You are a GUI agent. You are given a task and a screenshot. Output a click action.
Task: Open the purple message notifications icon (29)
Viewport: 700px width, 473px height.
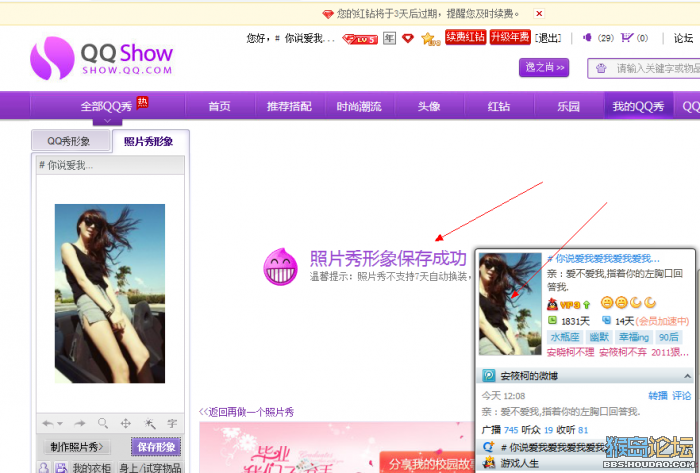click(588, 38)
